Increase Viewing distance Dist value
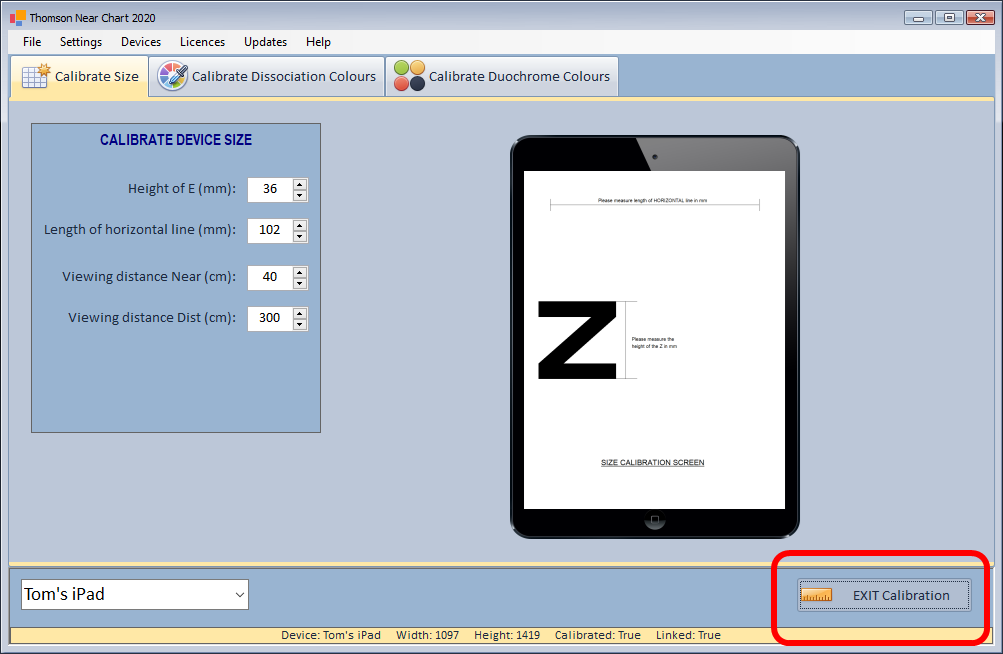 click(x=300, y=313)
